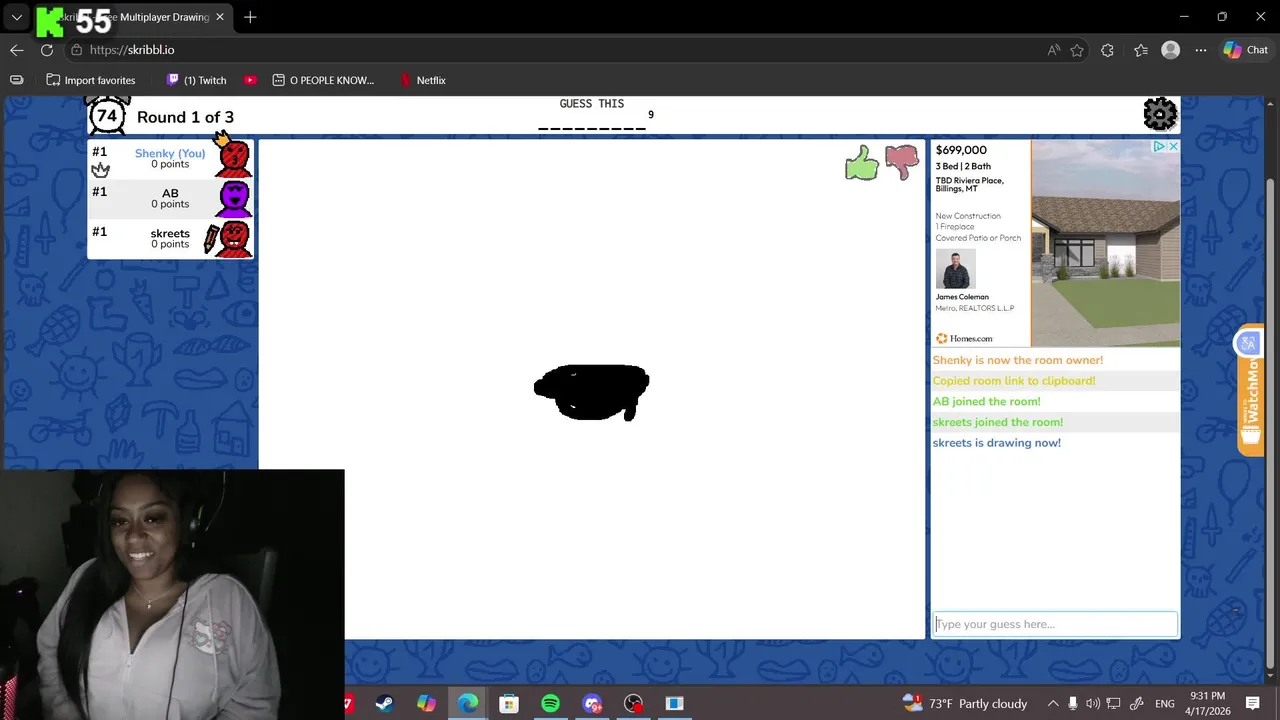Open Spotify from the taskbar
Screen dimensions: 1280x720
pyautogui.click(x=550, y=704)
